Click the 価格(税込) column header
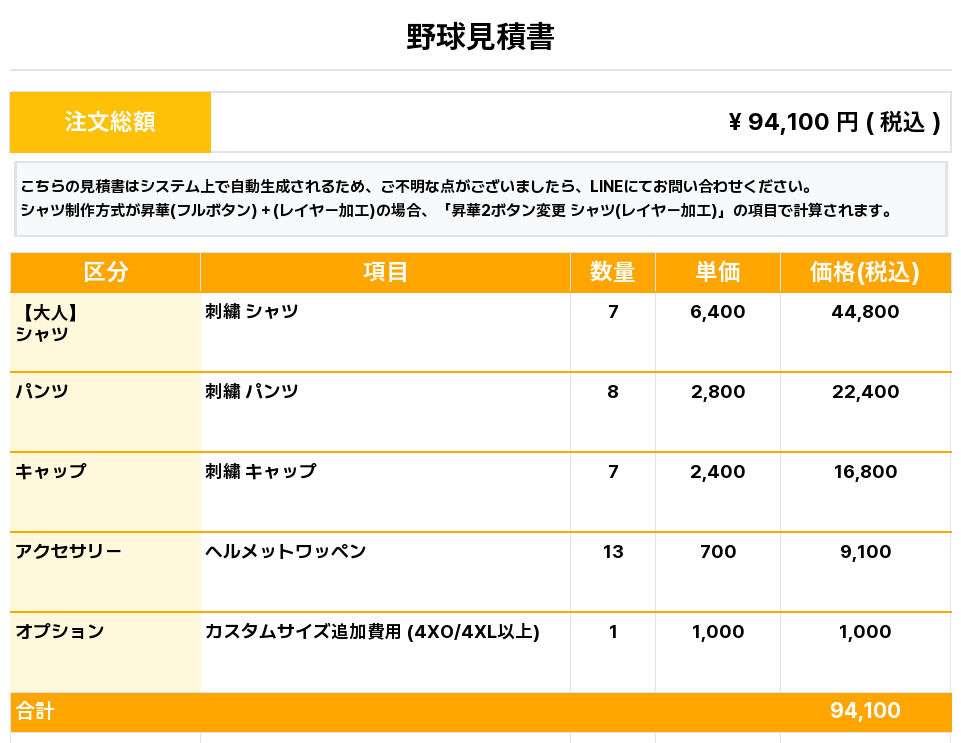The image size is (961, 743). (865, 272)
